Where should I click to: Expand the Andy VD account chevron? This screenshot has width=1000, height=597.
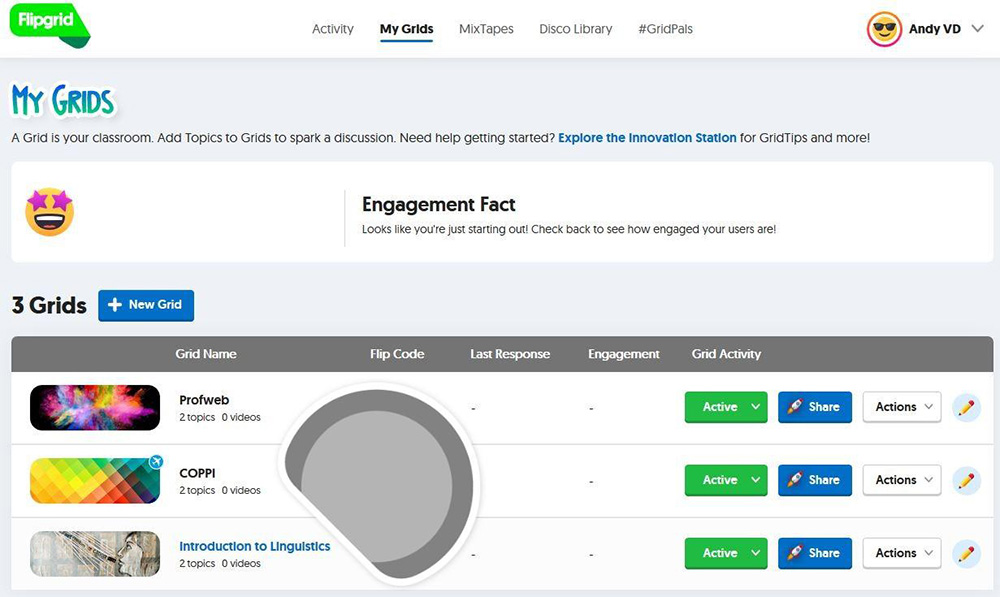(x=977, y=29)
